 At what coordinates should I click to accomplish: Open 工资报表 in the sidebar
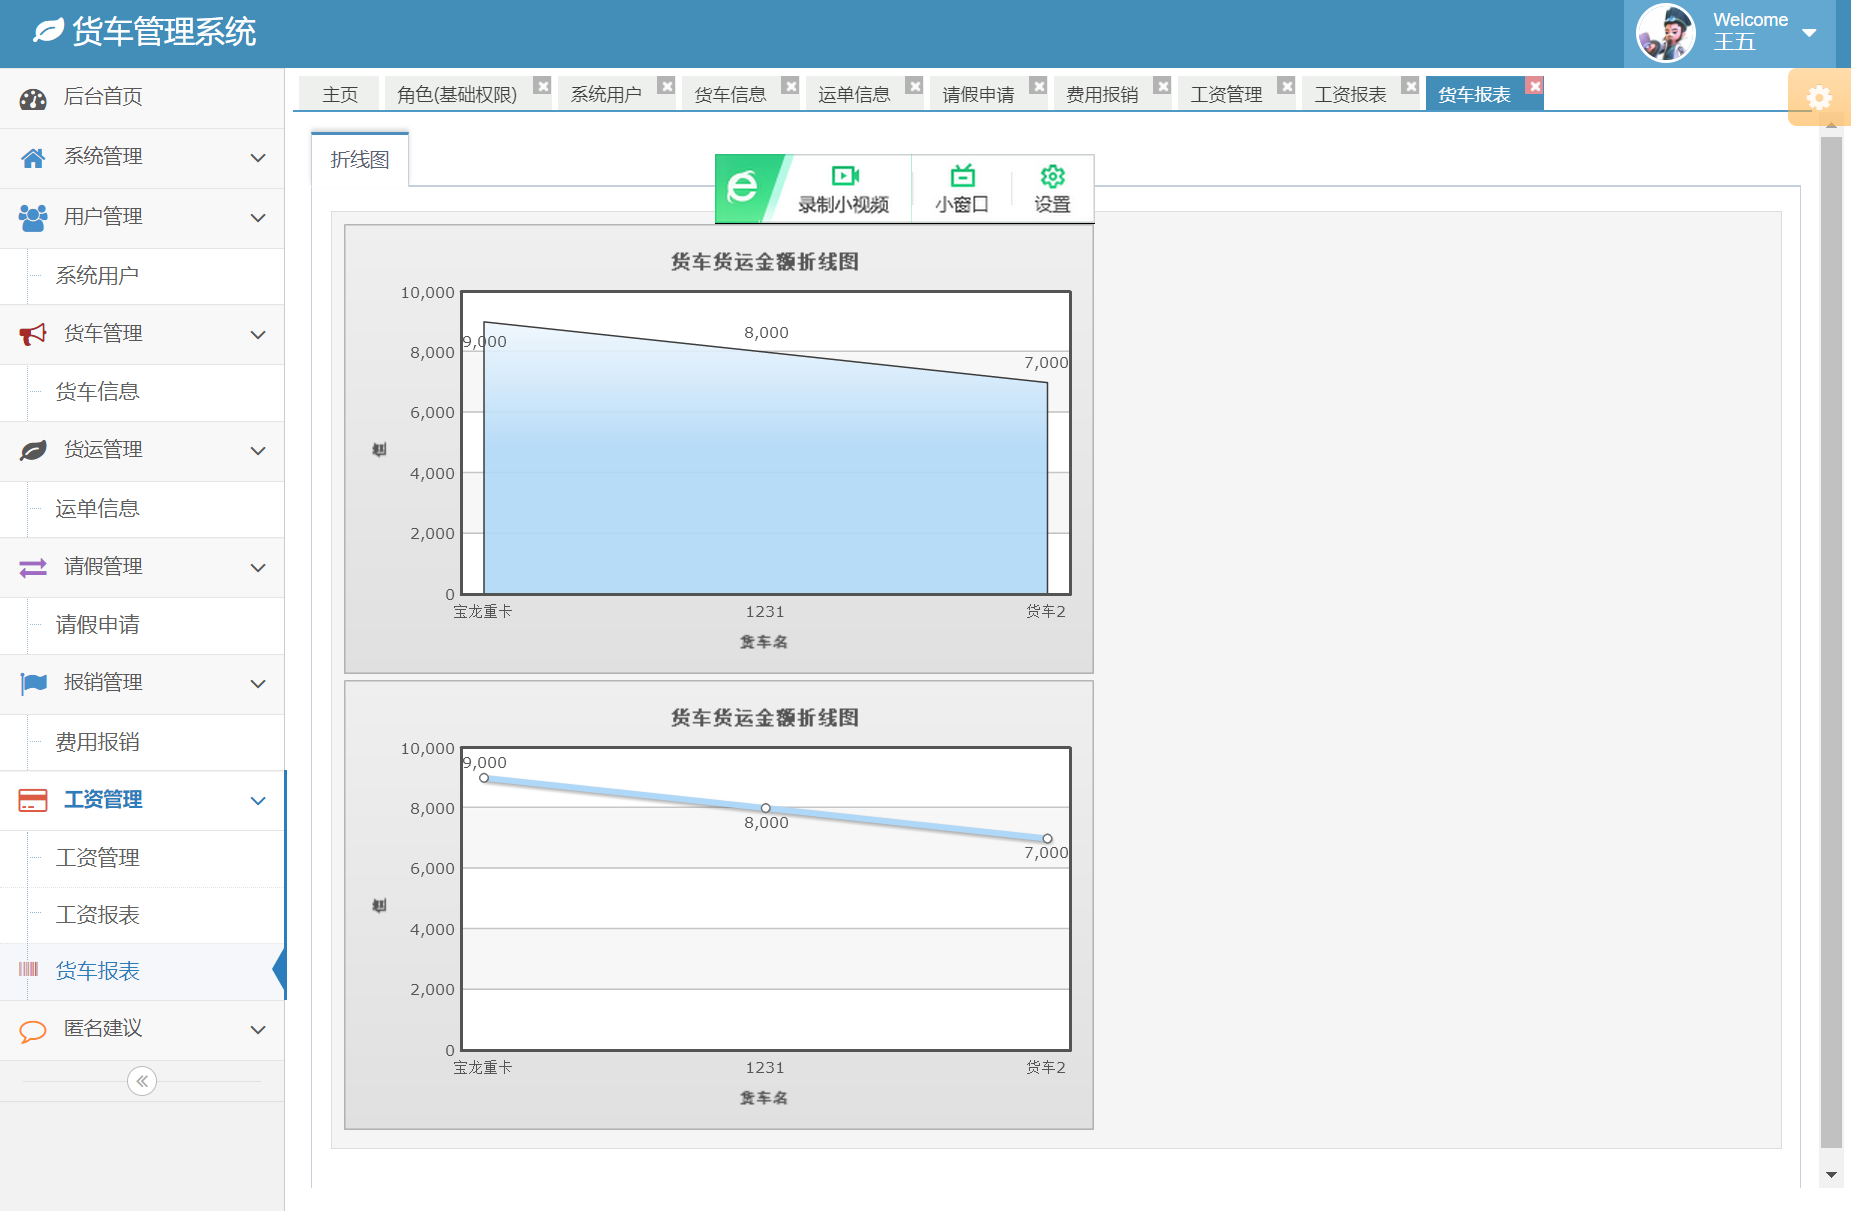pyautogui.click(x=98, y=915)
